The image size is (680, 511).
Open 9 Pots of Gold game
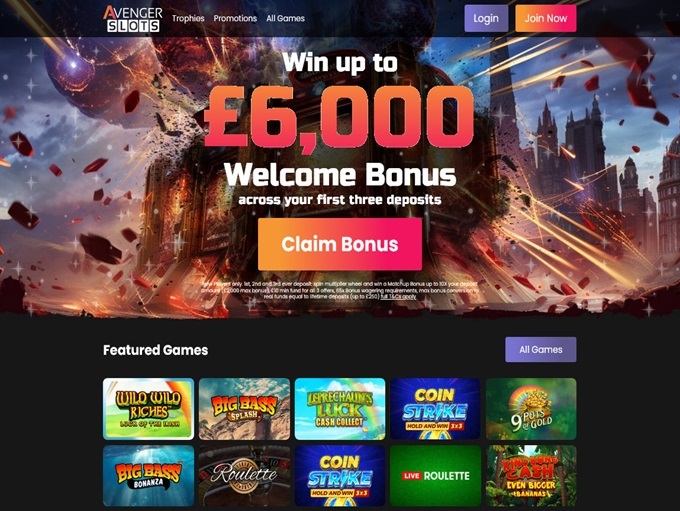coord(531,409)
